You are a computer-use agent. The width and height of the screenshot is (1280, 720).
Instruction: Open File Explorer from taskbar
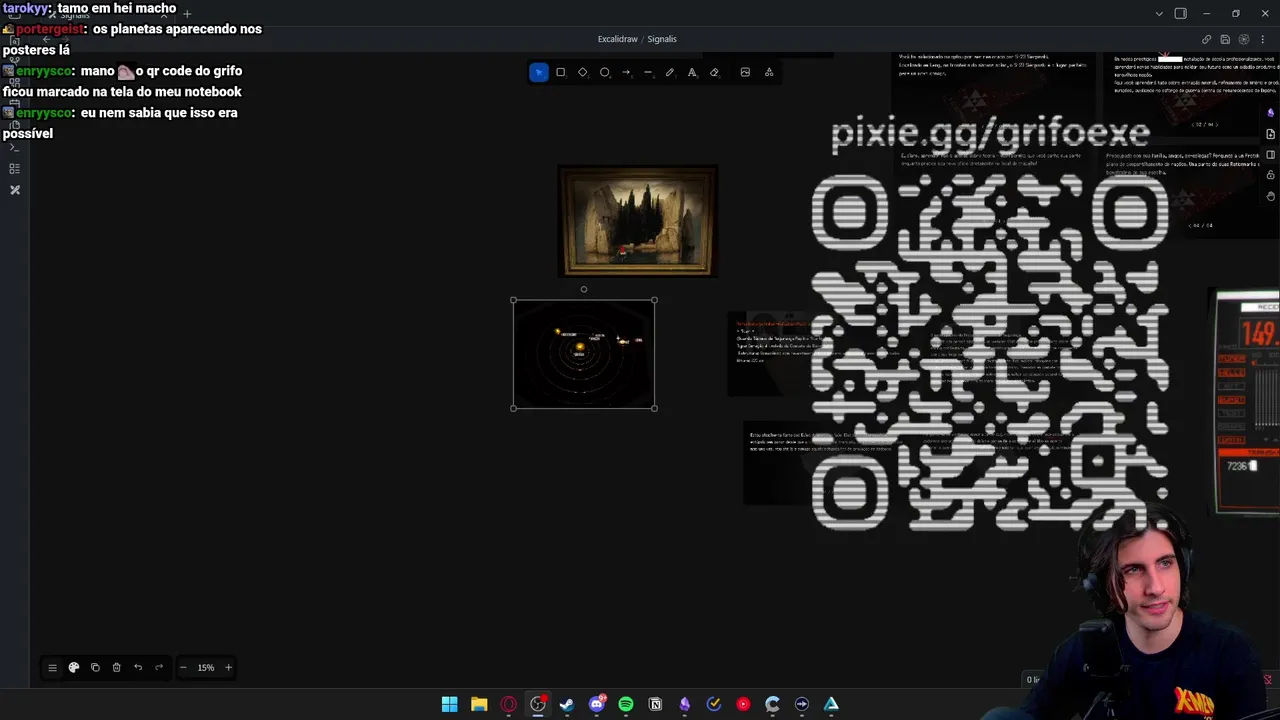(479, 704)
